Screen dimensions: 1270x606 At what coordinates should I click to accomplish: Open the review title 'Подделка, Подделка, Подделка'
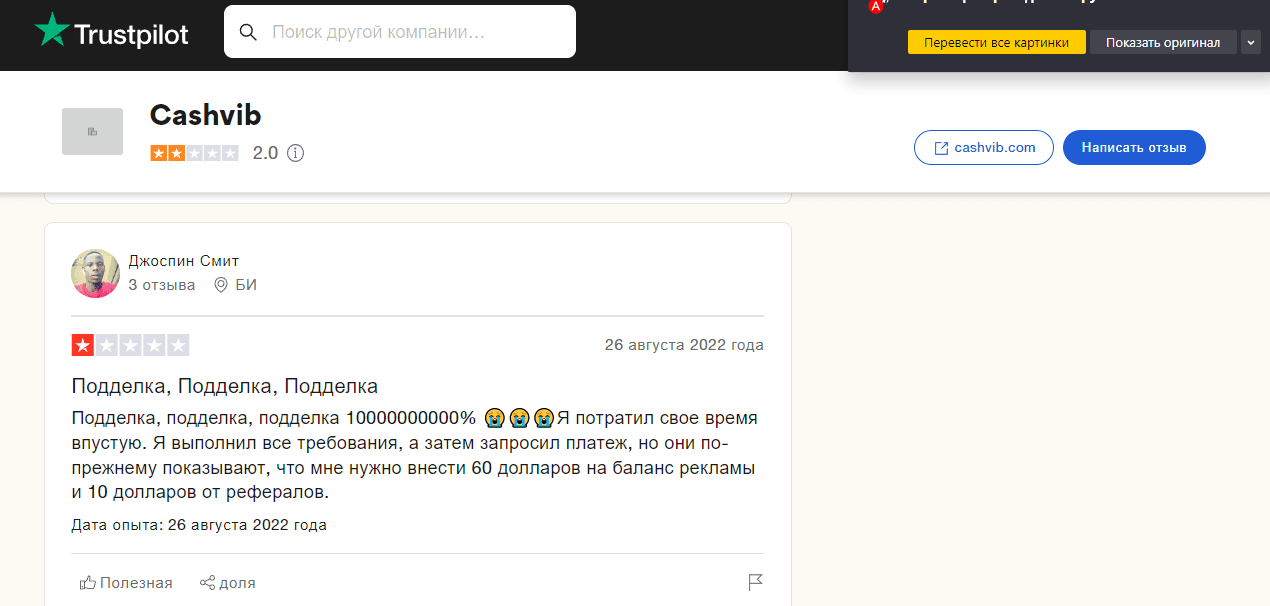pyautogui.click(x=225, y=386)
